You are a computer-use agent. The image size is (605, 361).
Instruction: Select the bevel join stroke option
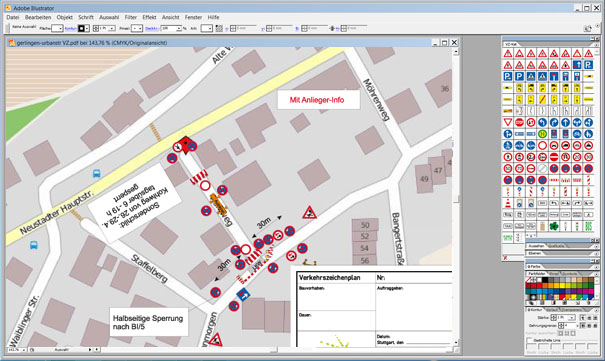pyautogui.click(x=595, y=326)
